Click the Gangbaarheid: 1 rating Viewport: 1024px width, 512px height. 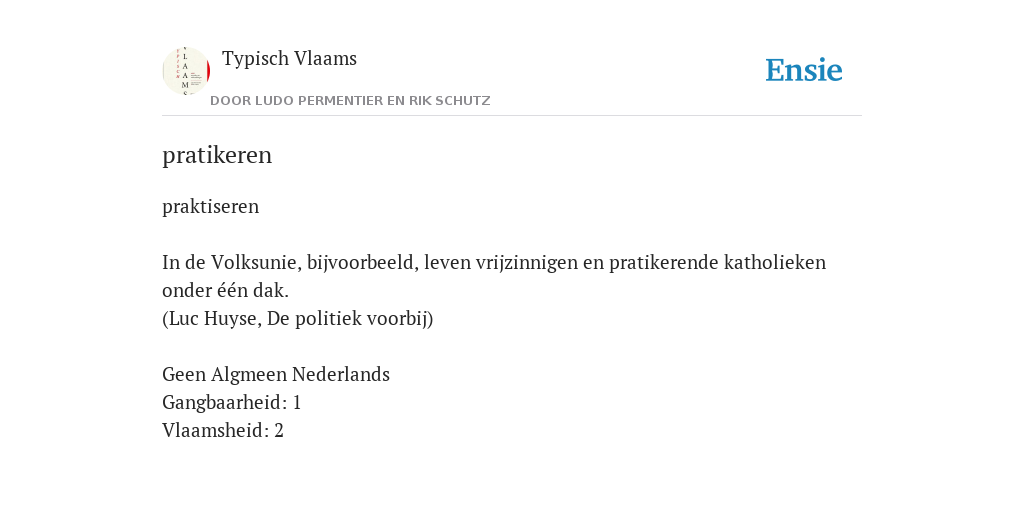coord(232,403)
